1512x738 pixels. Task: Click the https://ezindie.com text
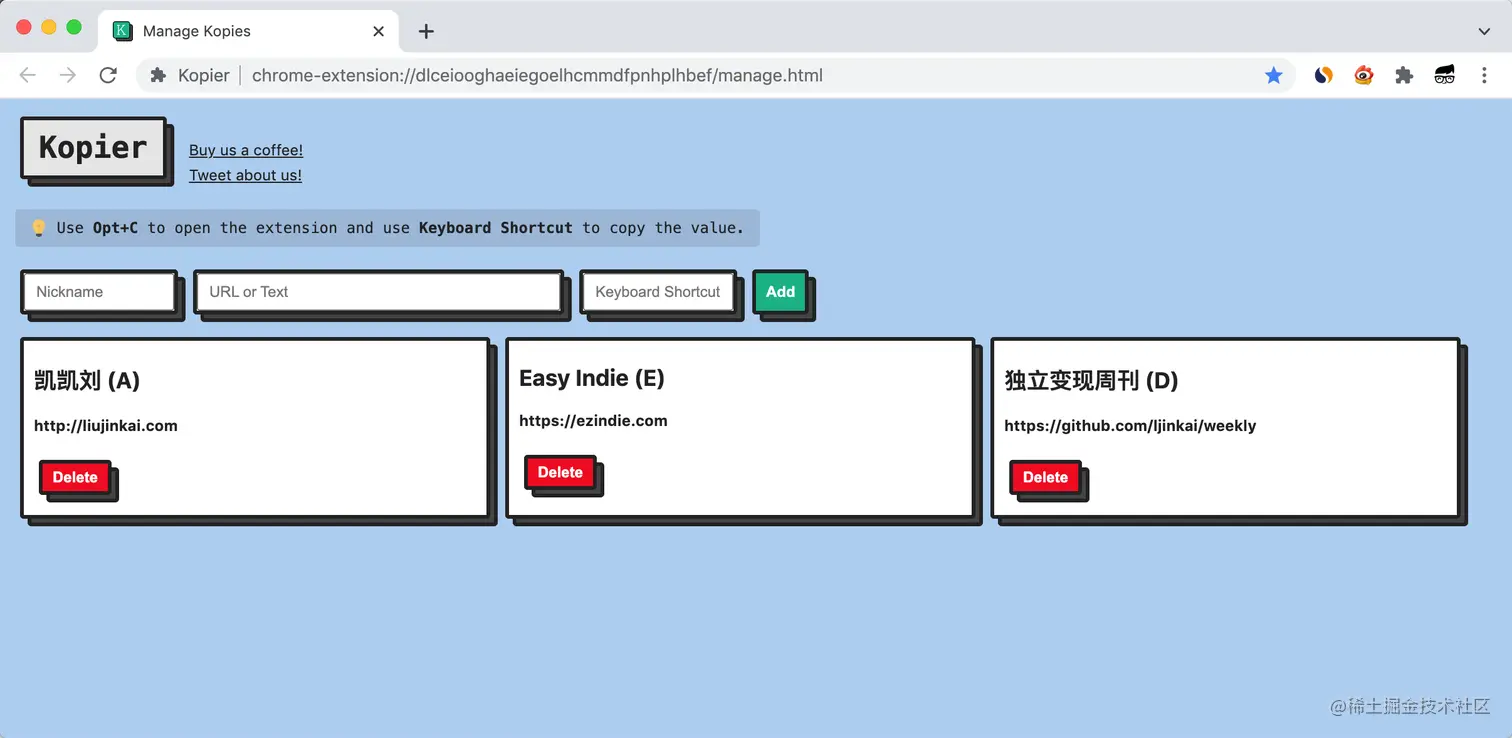[x=593, y=420]
